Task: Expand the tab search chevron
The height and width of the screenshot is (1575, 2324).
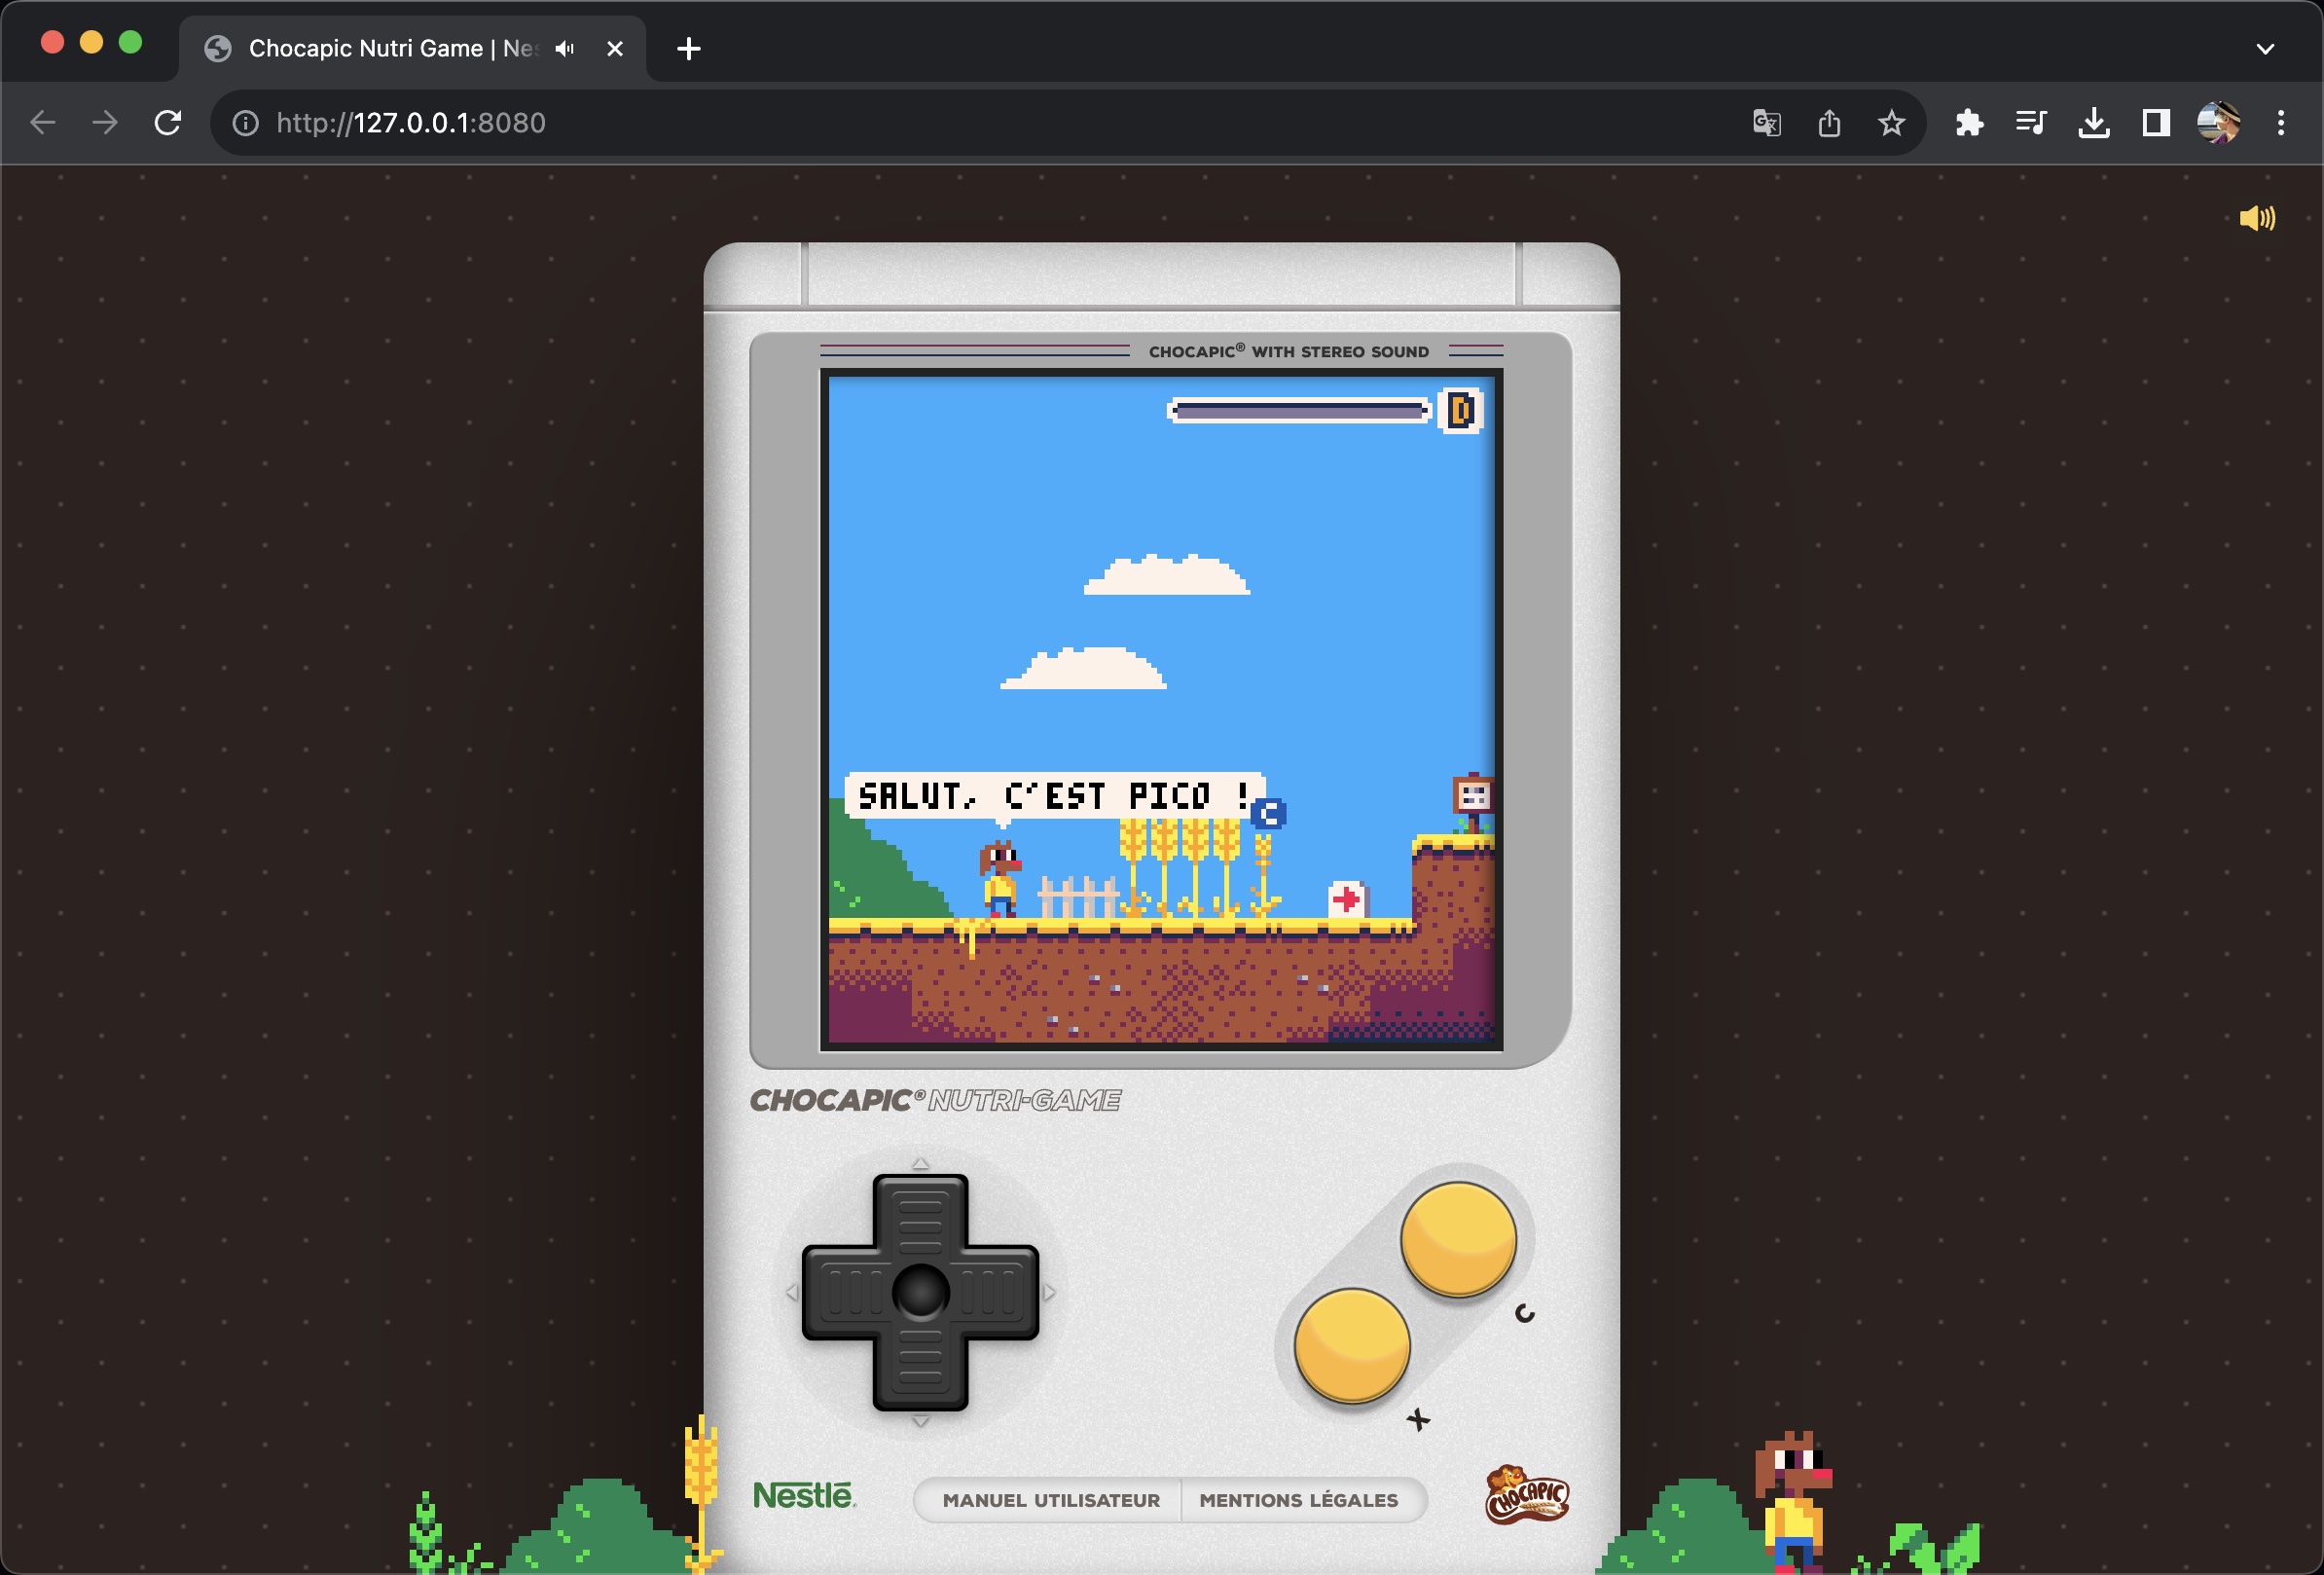Action: tap(2265, 48)
